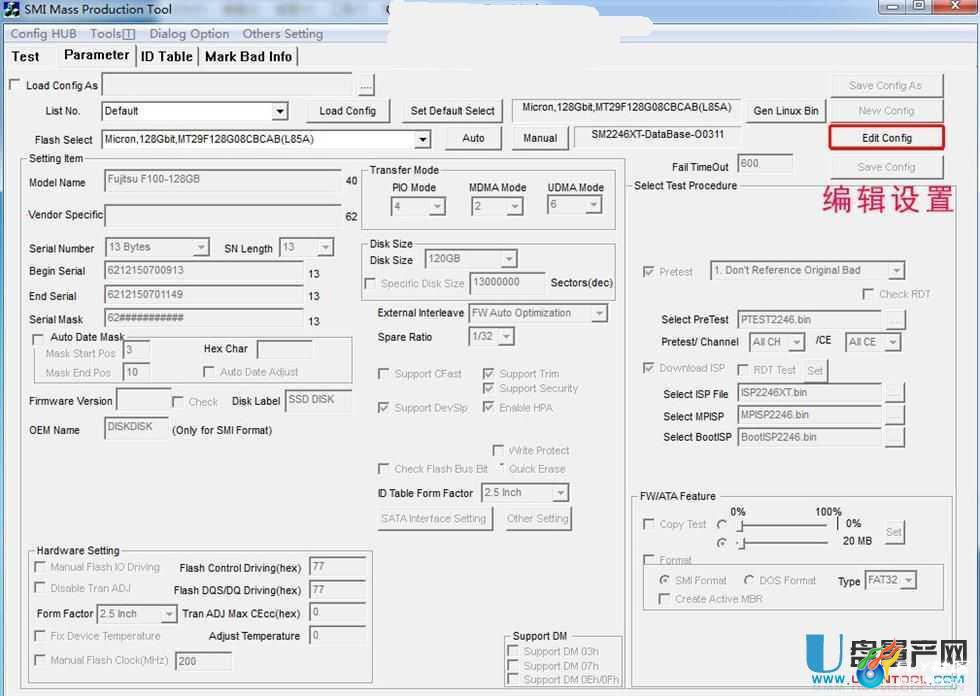Open the Spare Ratio dropdown
Screen dimensions: 980x696
(x=506, y=337)
